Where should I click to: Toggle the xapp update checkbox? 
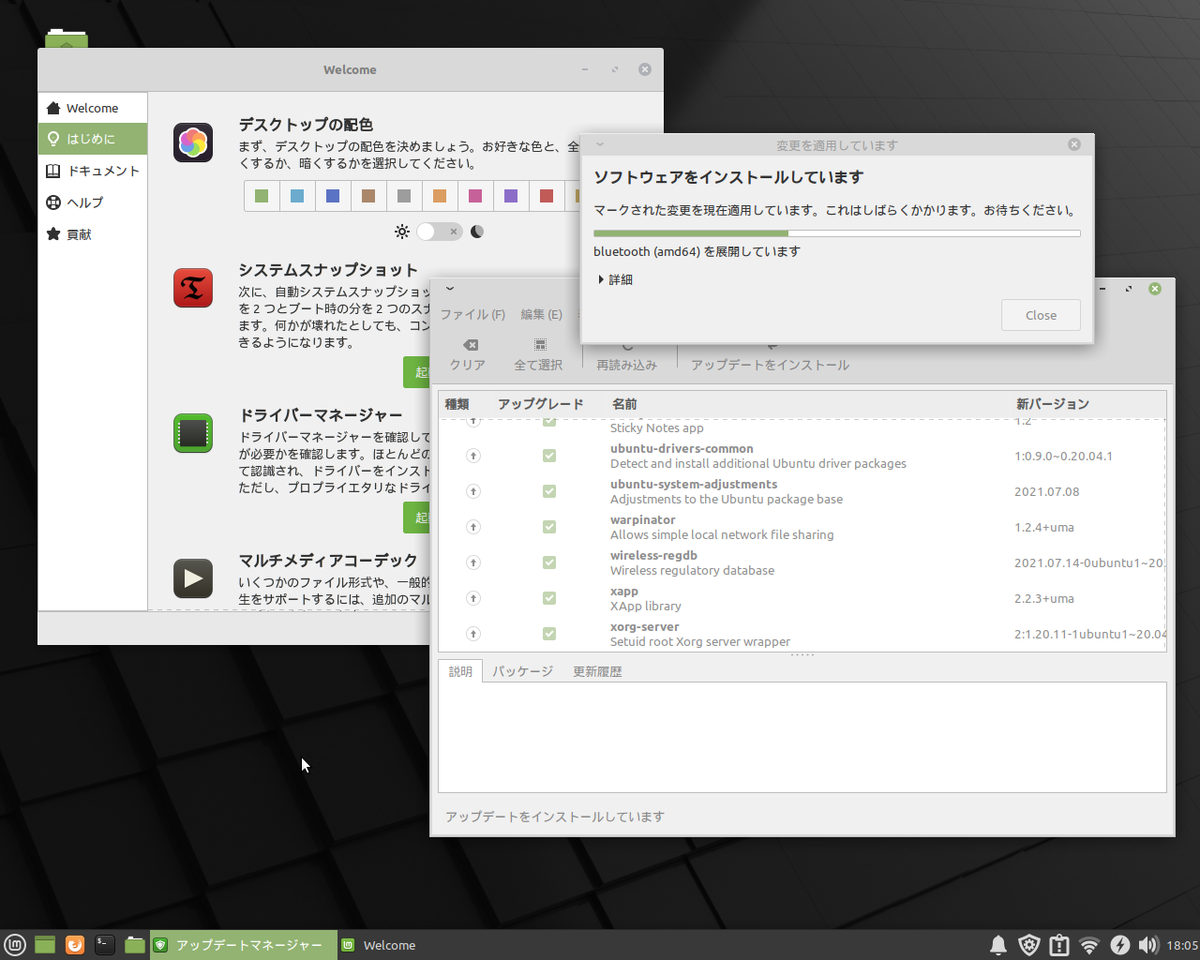[549, 597]
